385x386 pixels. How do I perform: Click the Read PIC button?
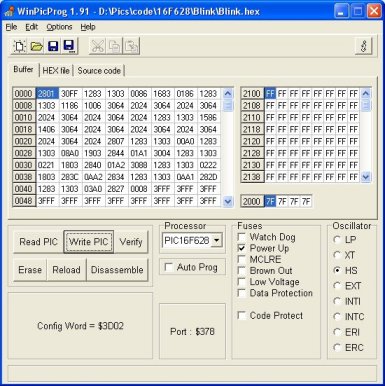(x=38, y=242)
